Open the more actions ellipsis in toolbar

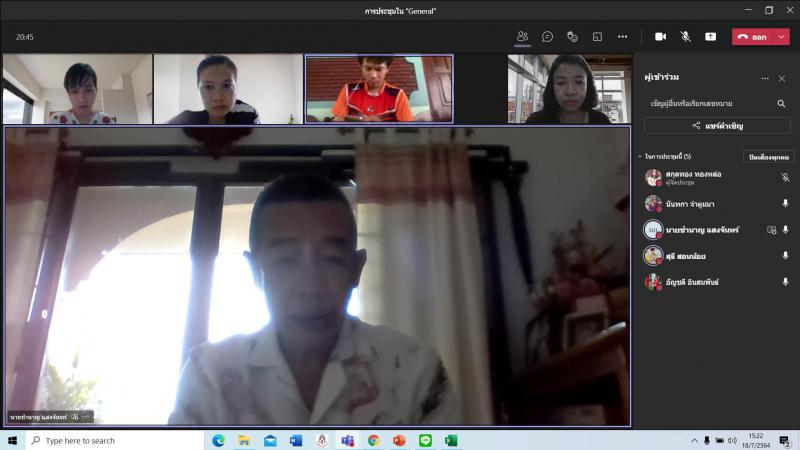click(622, 37)
